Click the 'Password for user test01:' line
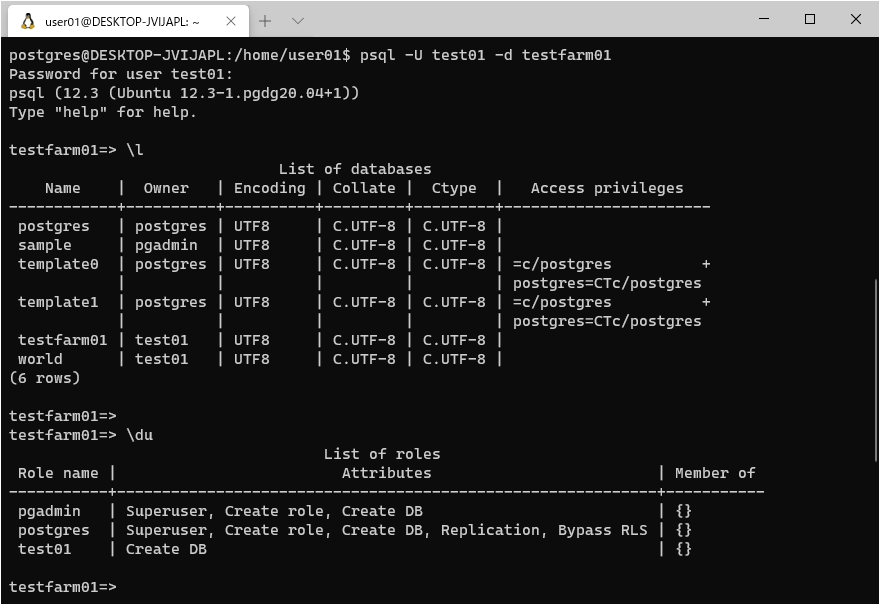Viewport: 880px width, 605px height. click(121, 74)
